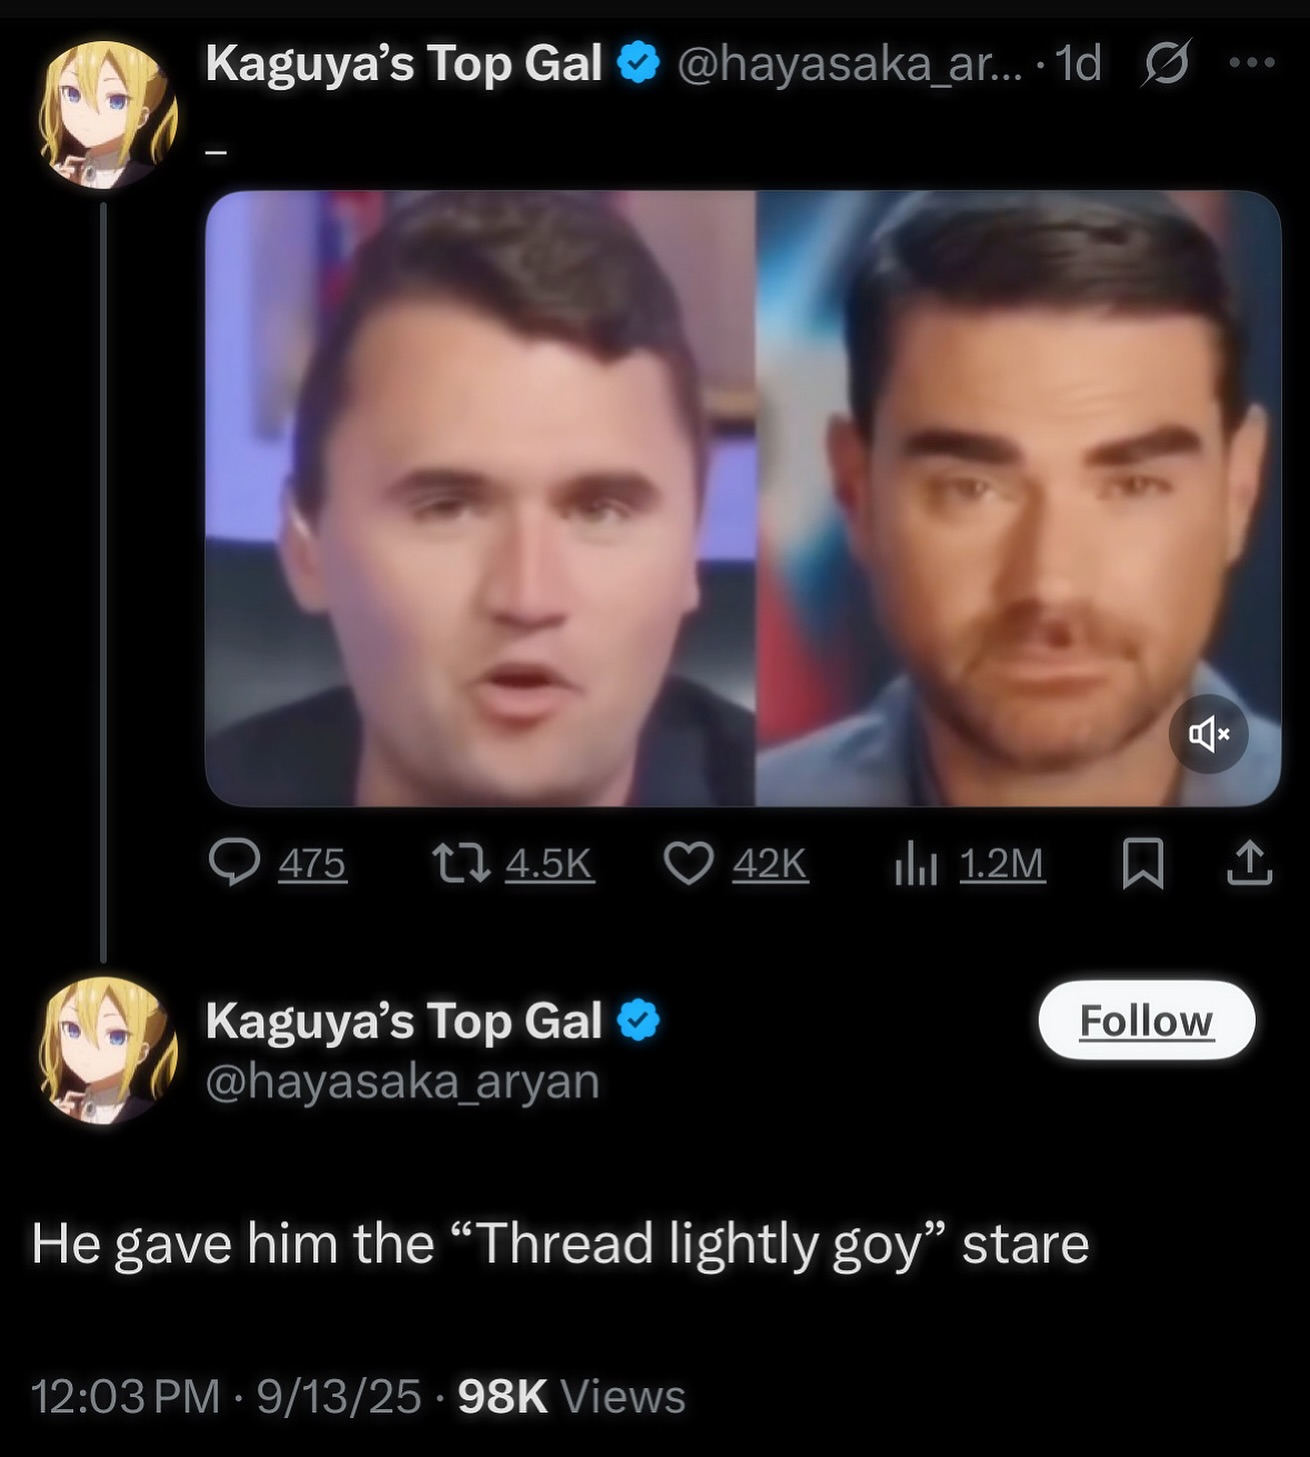Screen dimensions: 1310x1457
Task: Click the verified badge in the top tweet
Action: pos(638,63)
